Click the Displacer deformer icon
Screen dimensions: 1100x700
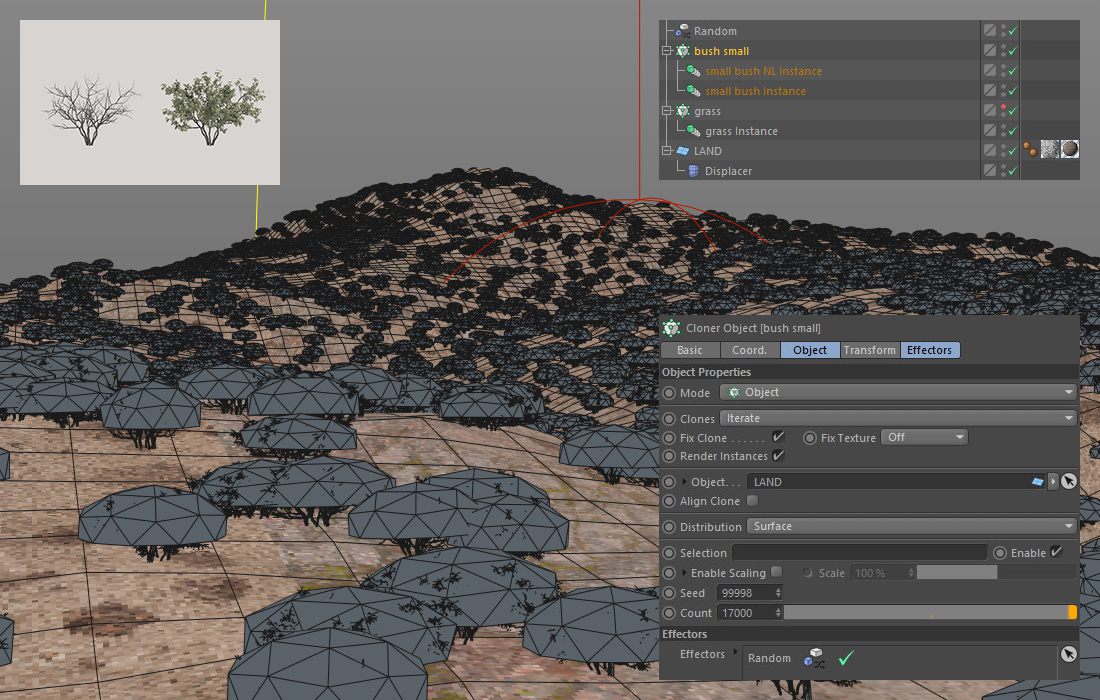[693, 171]
